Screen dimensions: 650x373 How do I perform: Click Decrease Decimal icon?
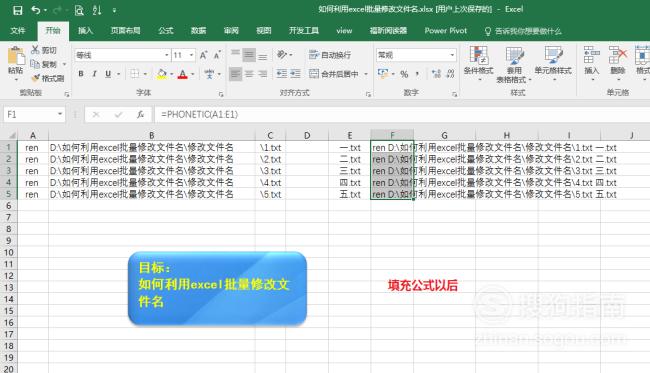coord(451,74)
